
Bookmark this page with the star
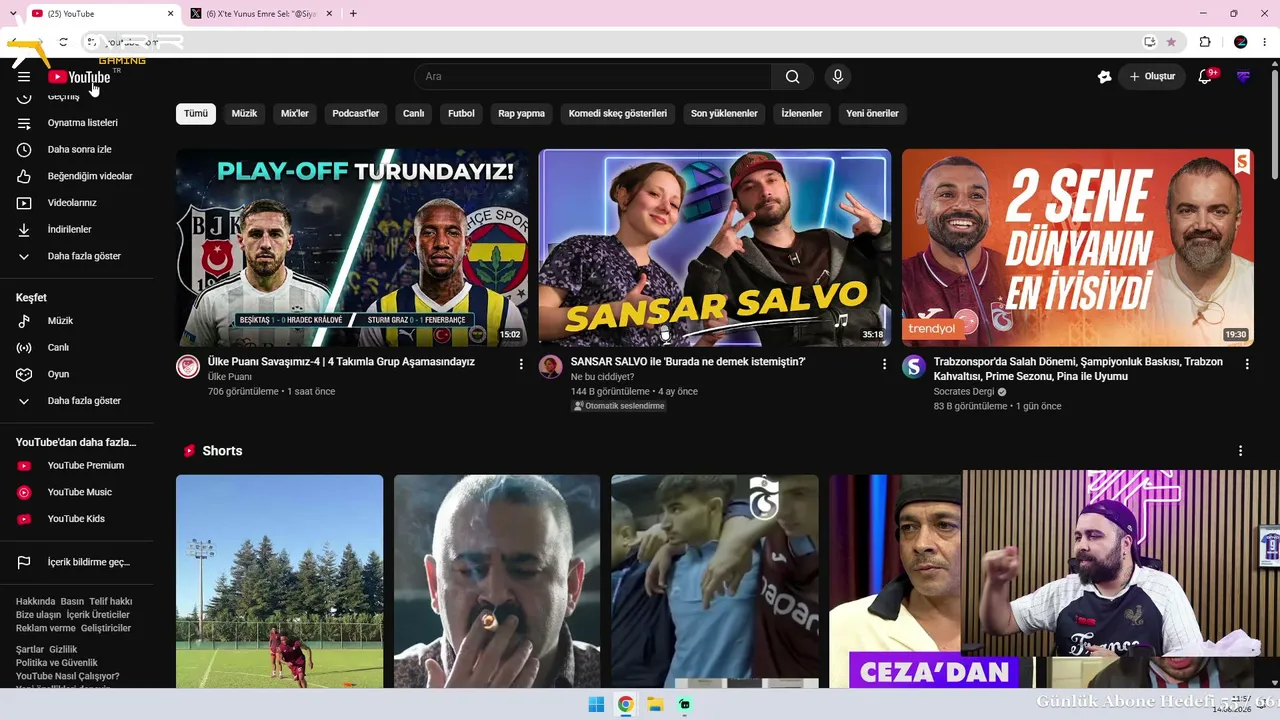click(x=1171, y=42)
